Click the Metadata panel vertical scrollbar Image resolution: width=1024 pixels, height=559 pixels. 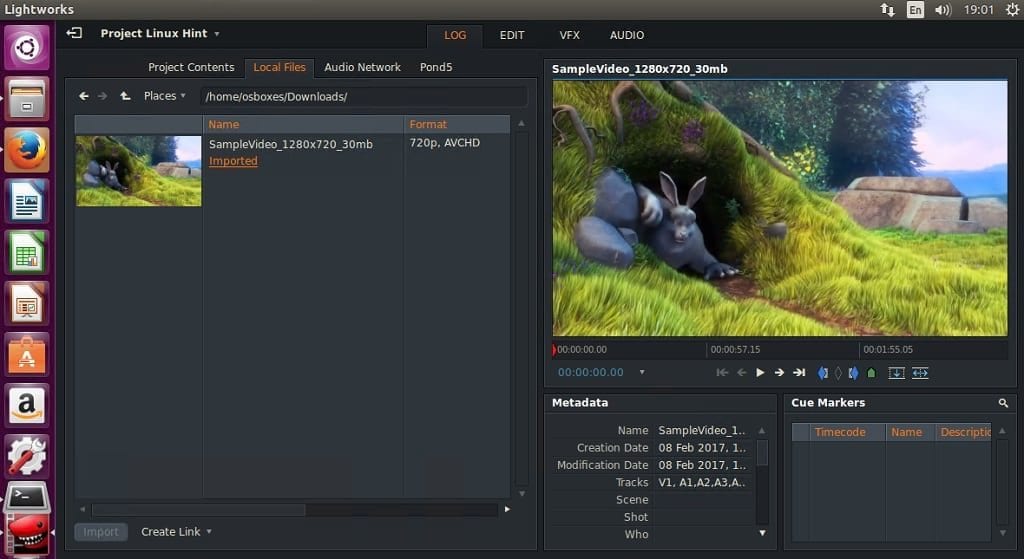(762, 453)
